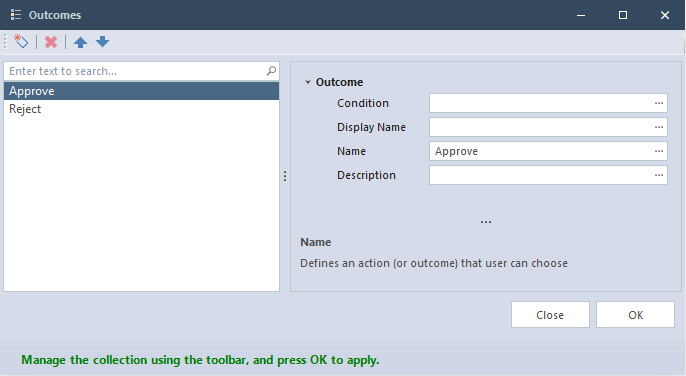Move outcome down with the down arrow

coord(102,42)
